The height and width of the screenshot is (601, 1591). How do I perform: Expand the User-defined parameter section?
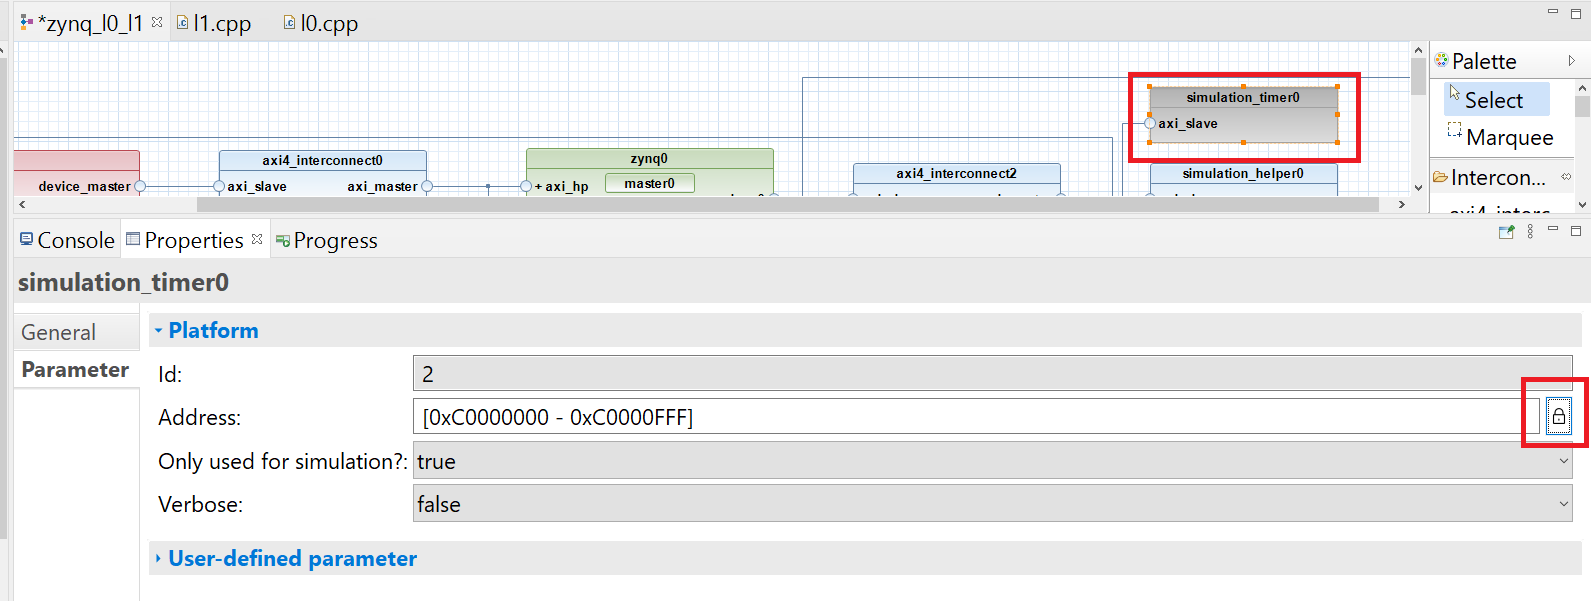(x=158, y=558)
